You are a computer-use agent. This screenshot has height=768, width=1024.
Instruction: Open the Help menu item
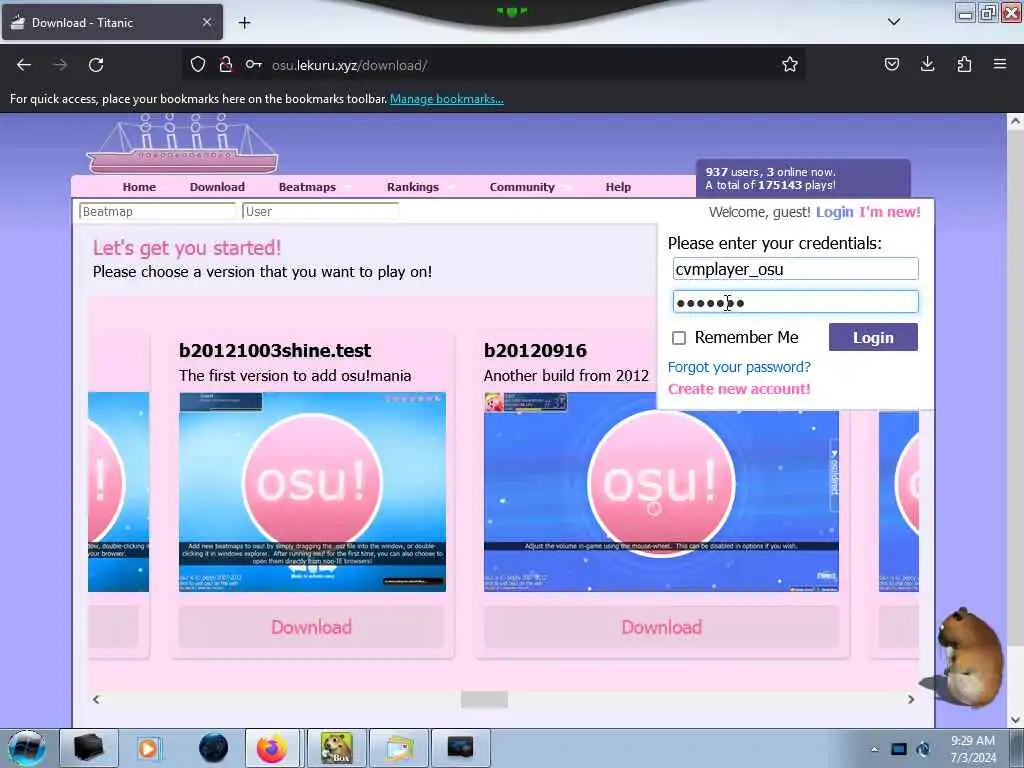pyautogui.click(x=618, y=187)
